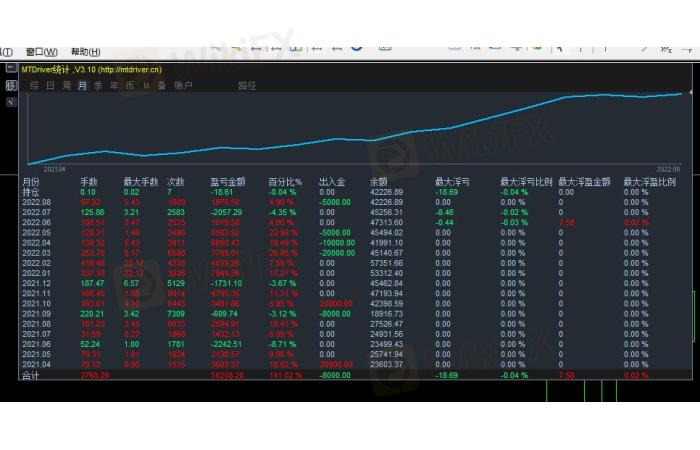This screenshot has width=700, height=450.
Task: Click the small icon left of the chart
Action: click(x=11, y=69)
